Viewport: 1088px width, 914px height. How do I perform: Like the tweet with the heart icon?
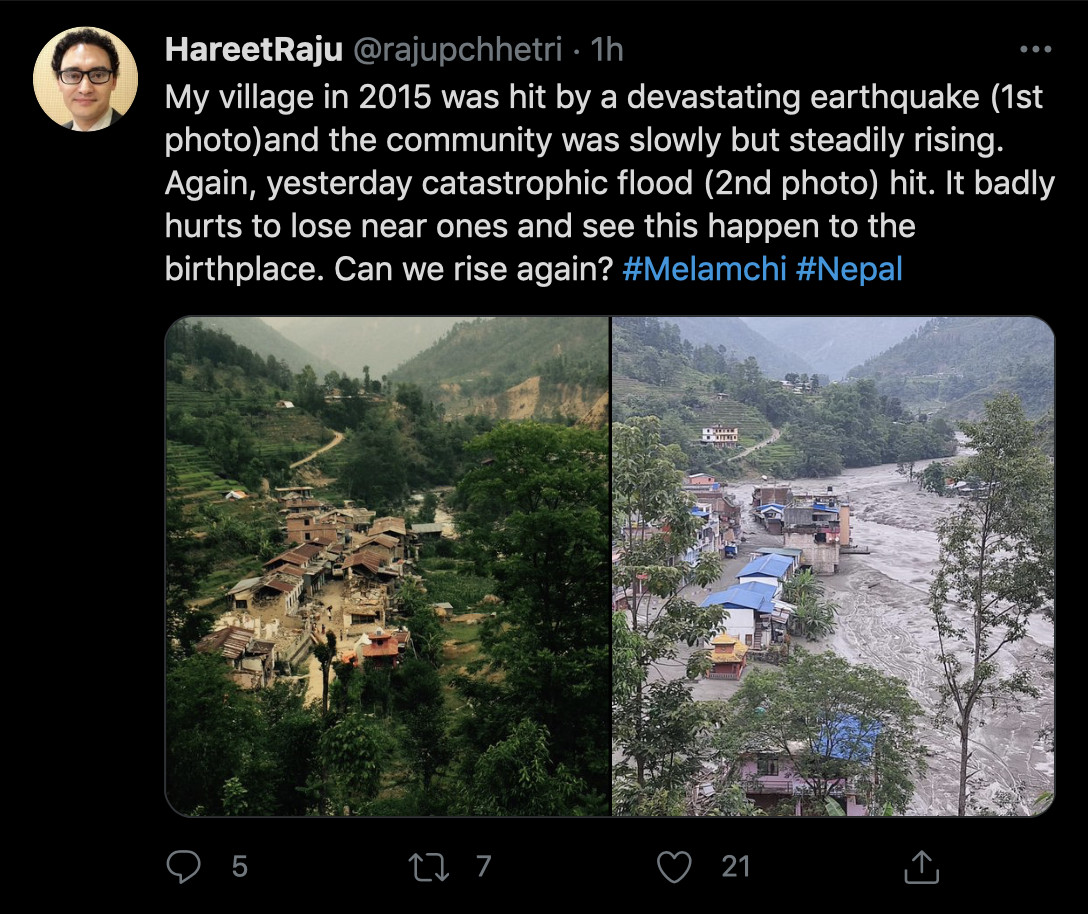pyautogui.click(x=675, y=867)
